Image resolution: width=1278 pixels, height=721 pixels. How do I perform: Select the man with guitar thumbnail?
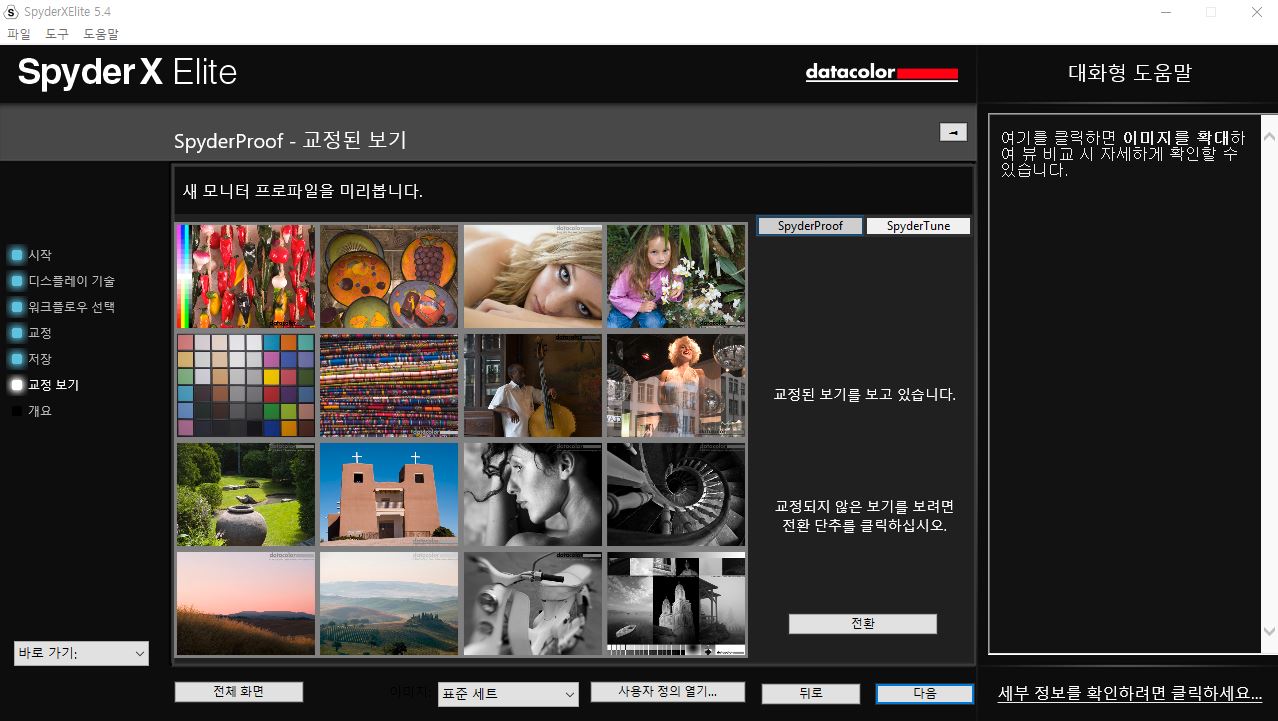click(x=533, y=385)
